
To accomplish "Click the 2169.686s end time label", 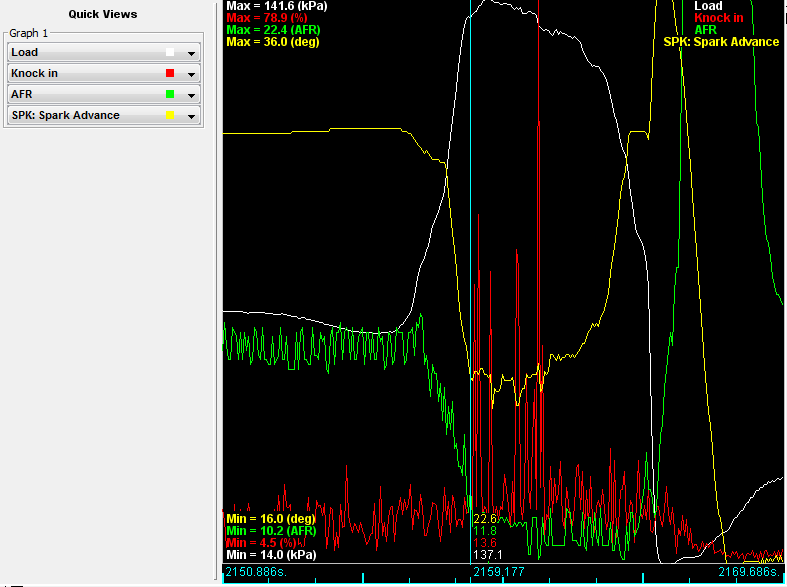I will [x=750, y=573].
